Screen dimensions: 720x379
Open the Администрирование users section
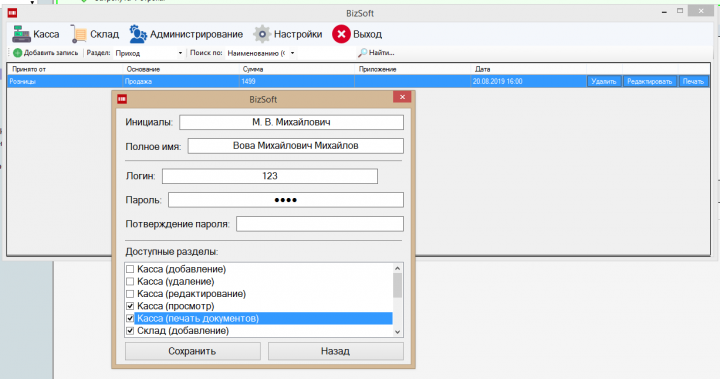click(186, 34)
